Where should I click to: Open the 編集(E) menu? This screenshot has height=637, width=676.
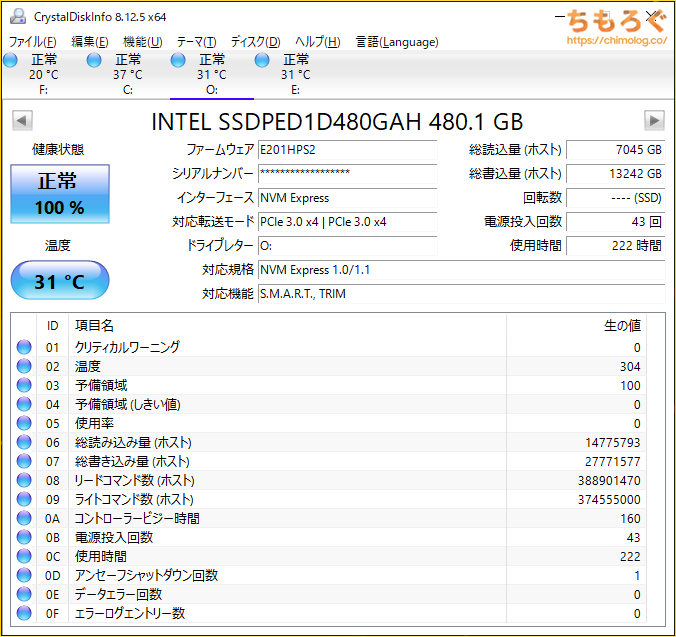(90, 42)
